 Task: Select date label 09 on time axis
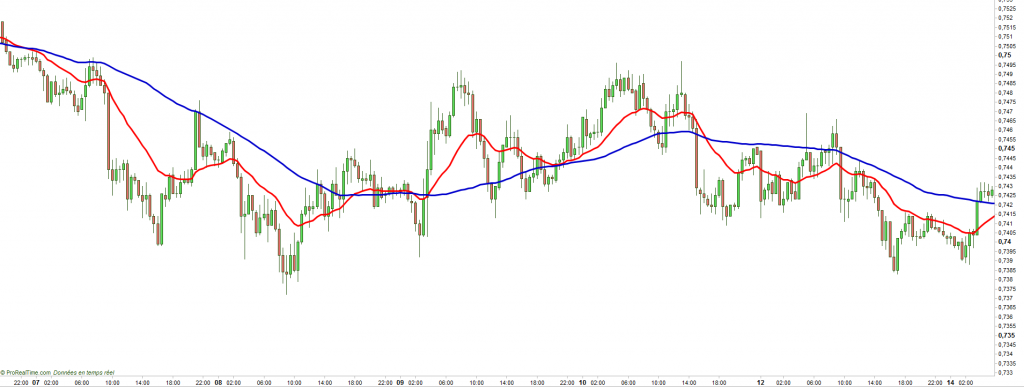(x=400, y=382)
